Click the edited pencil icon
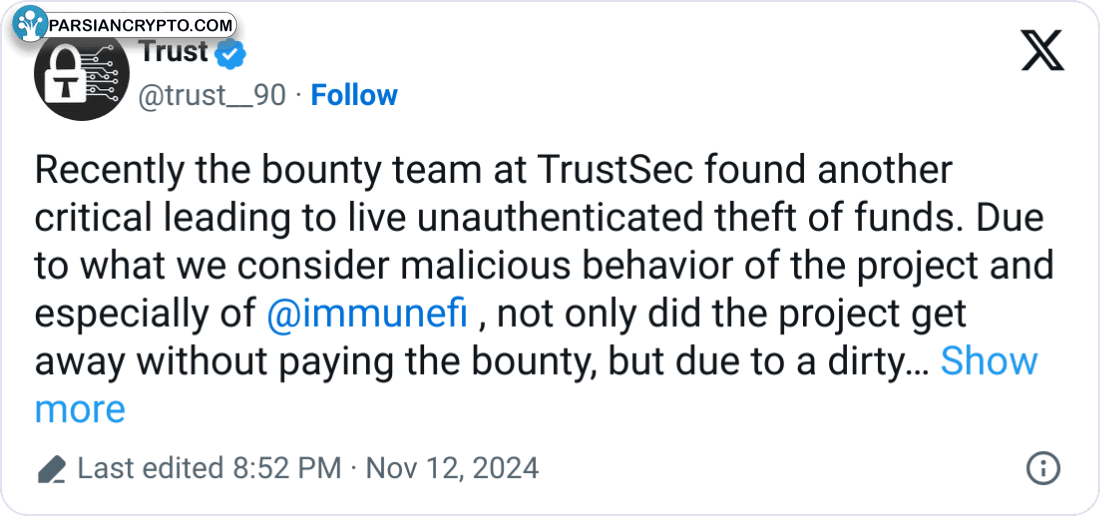This screenshot has height=516, width=1100. click(52, 469)
